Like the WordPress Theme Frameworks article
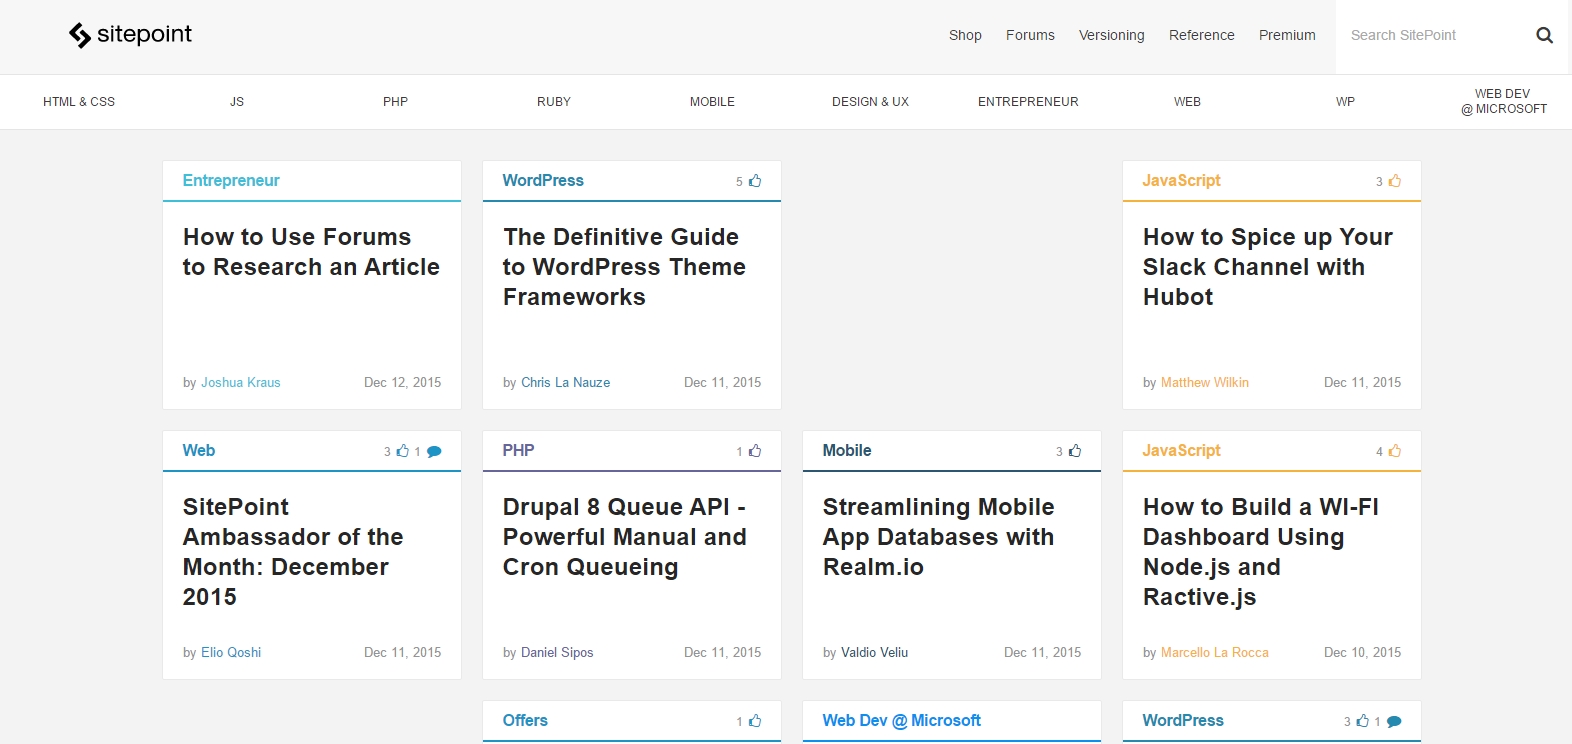 tap(755, 181)
